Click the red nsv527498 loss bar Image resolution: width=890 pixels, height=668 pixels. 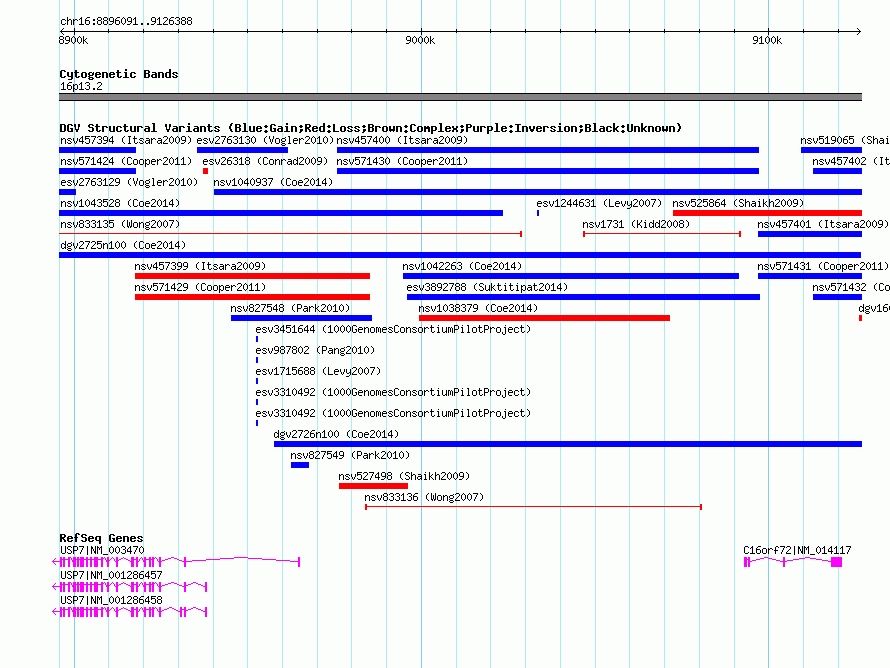[x=373, y=486]
